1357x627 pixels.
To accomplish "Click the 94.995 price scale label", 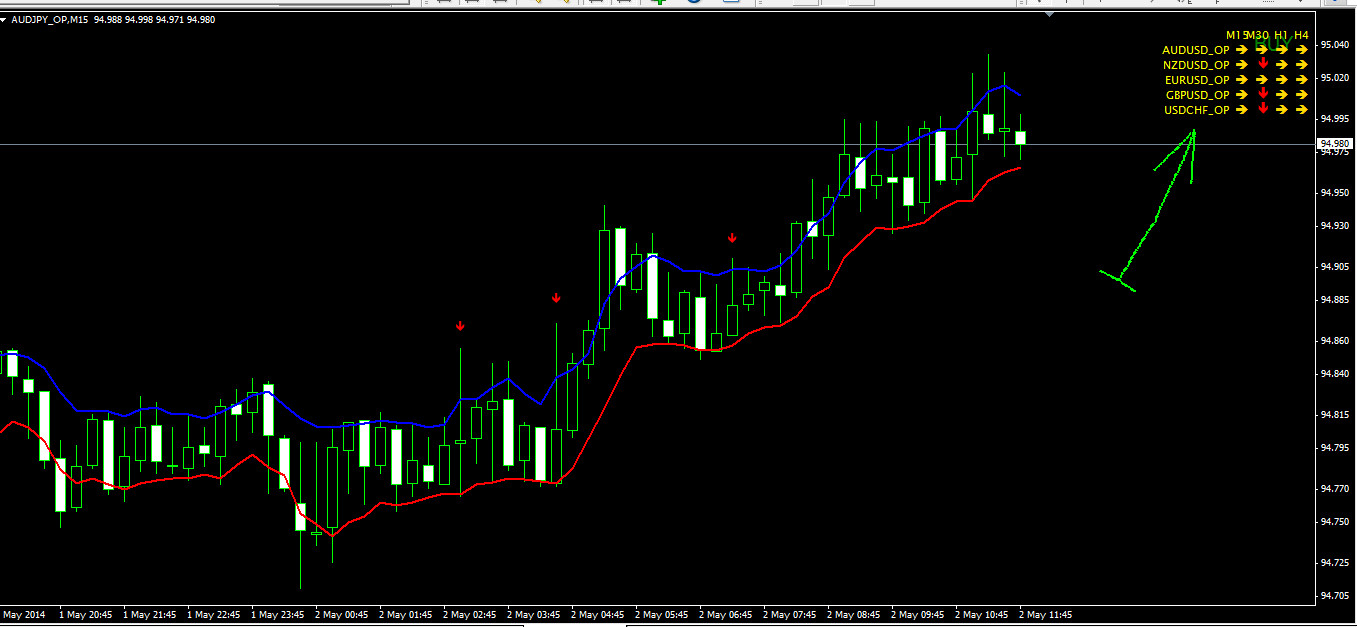I will [1335, 118].
